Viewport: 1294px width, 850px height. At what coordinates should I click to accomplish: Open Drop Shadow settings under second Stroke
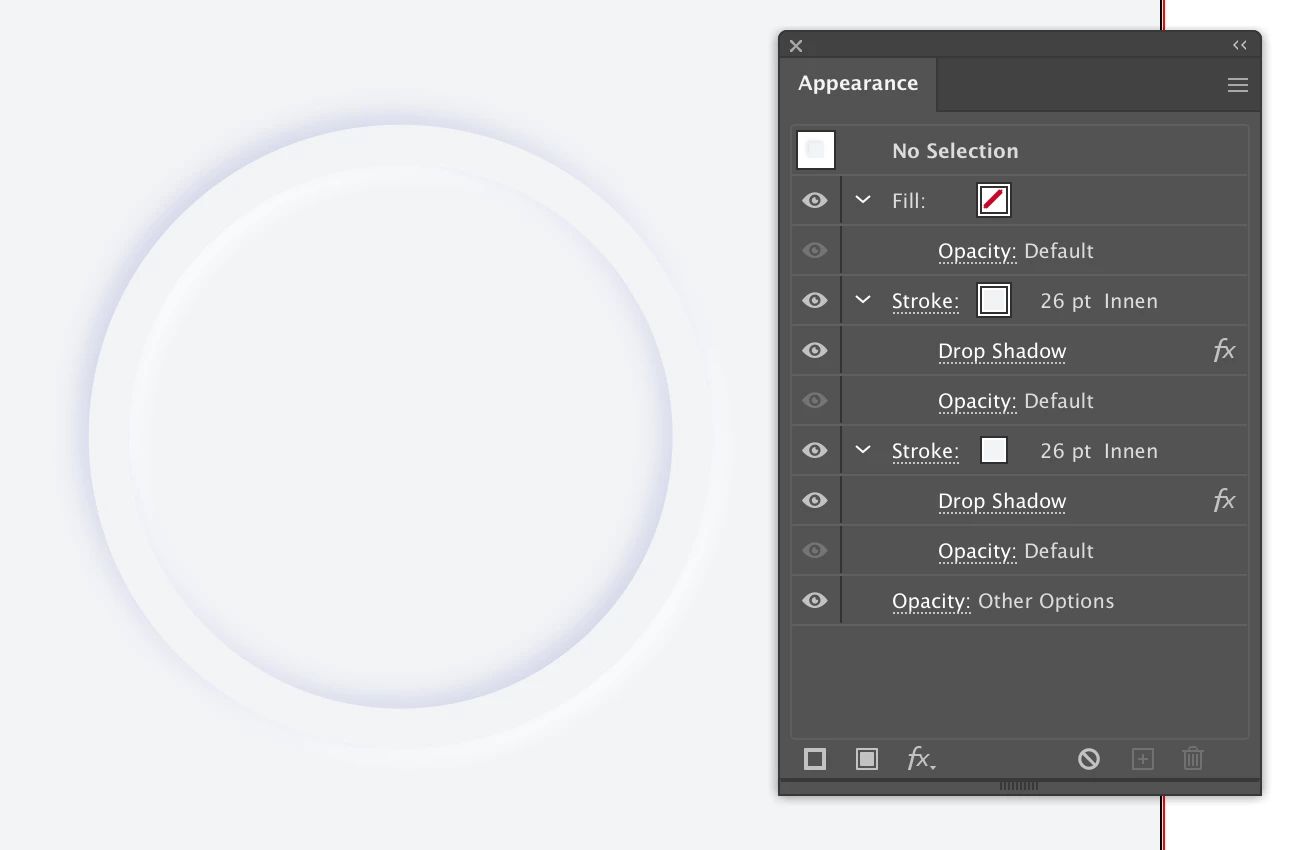(x=1002, y=501)
